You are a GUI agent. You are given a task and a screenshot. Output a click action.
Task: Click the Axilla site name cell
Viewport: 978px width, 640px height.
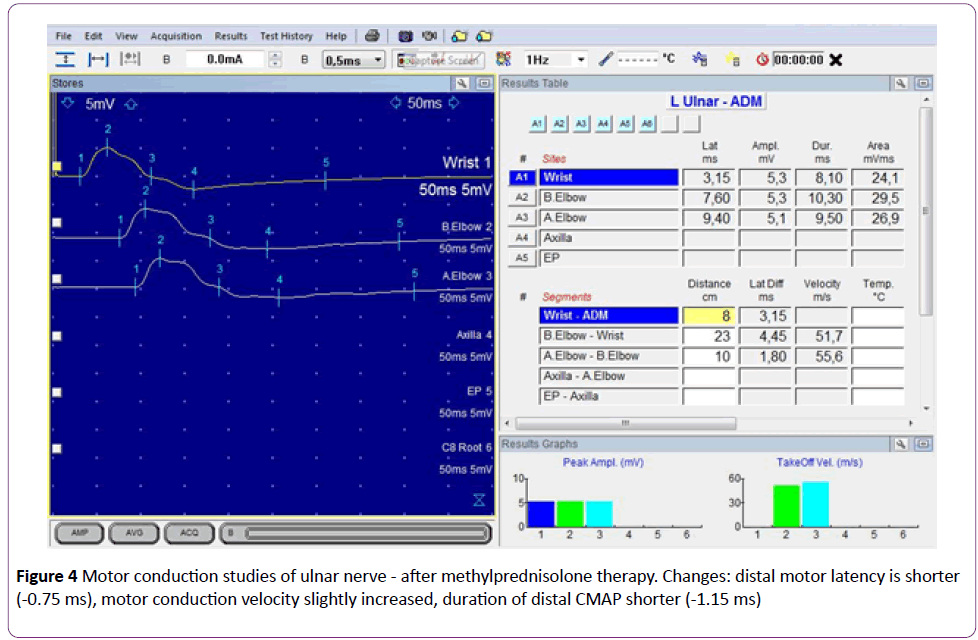click(608, 238)
